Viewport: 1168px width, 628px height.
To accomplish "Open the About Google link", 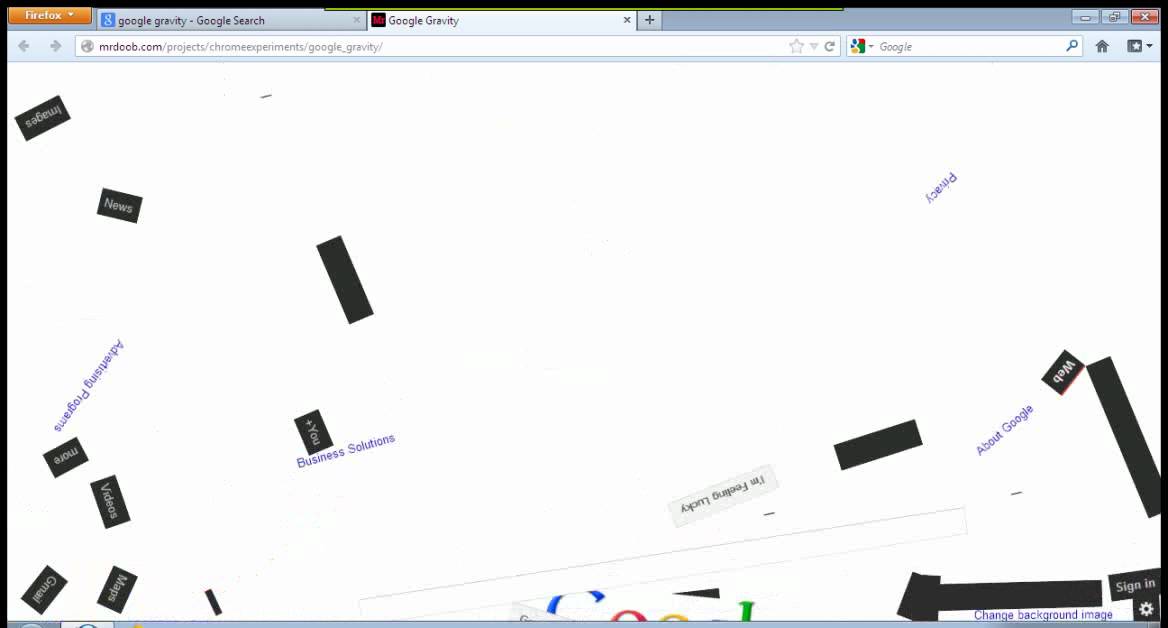I will tap(1004, 430).
